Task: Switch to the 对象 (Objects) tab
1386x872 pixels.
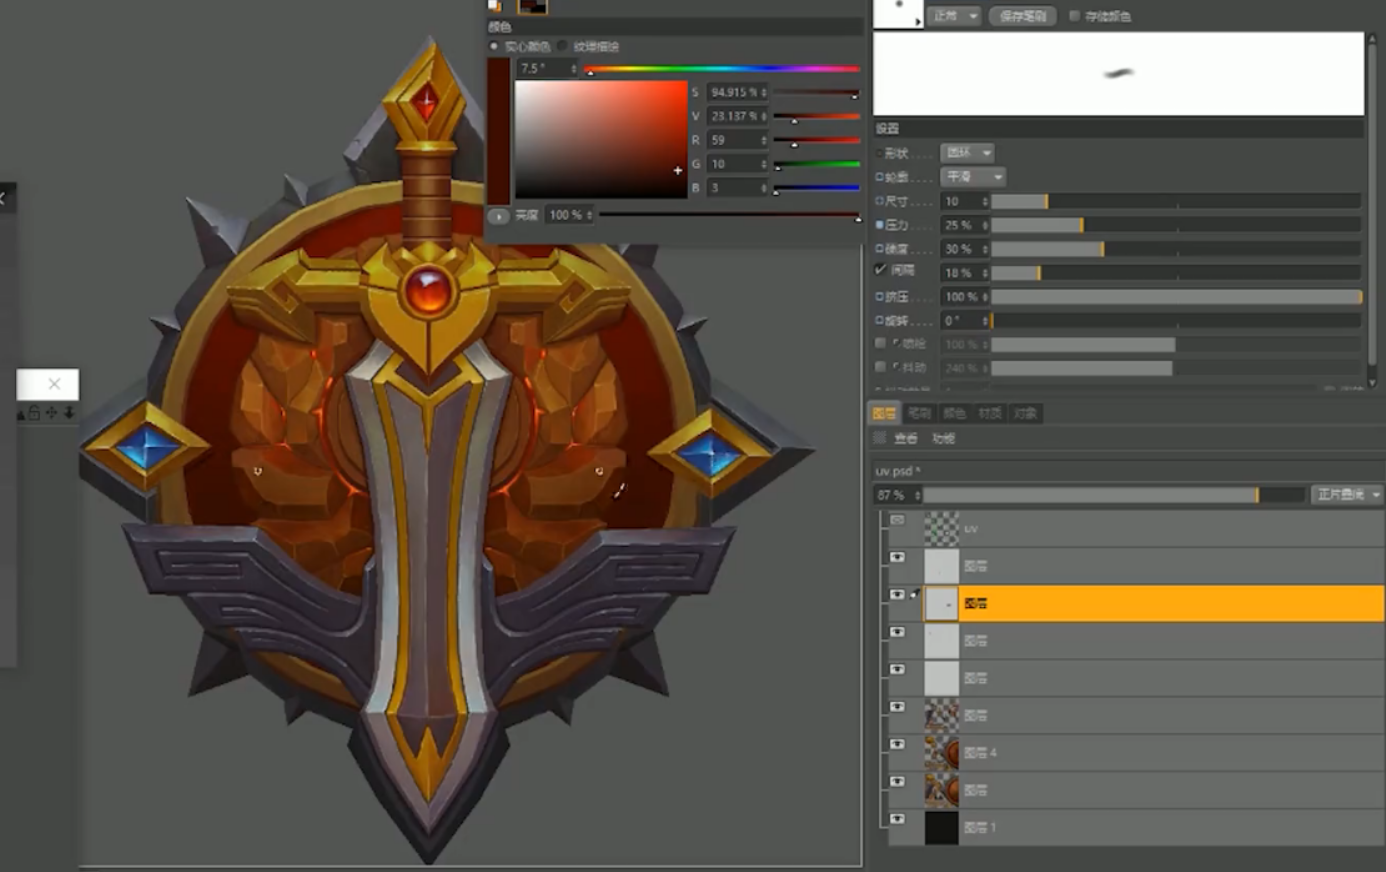Action: point(1025,413)
